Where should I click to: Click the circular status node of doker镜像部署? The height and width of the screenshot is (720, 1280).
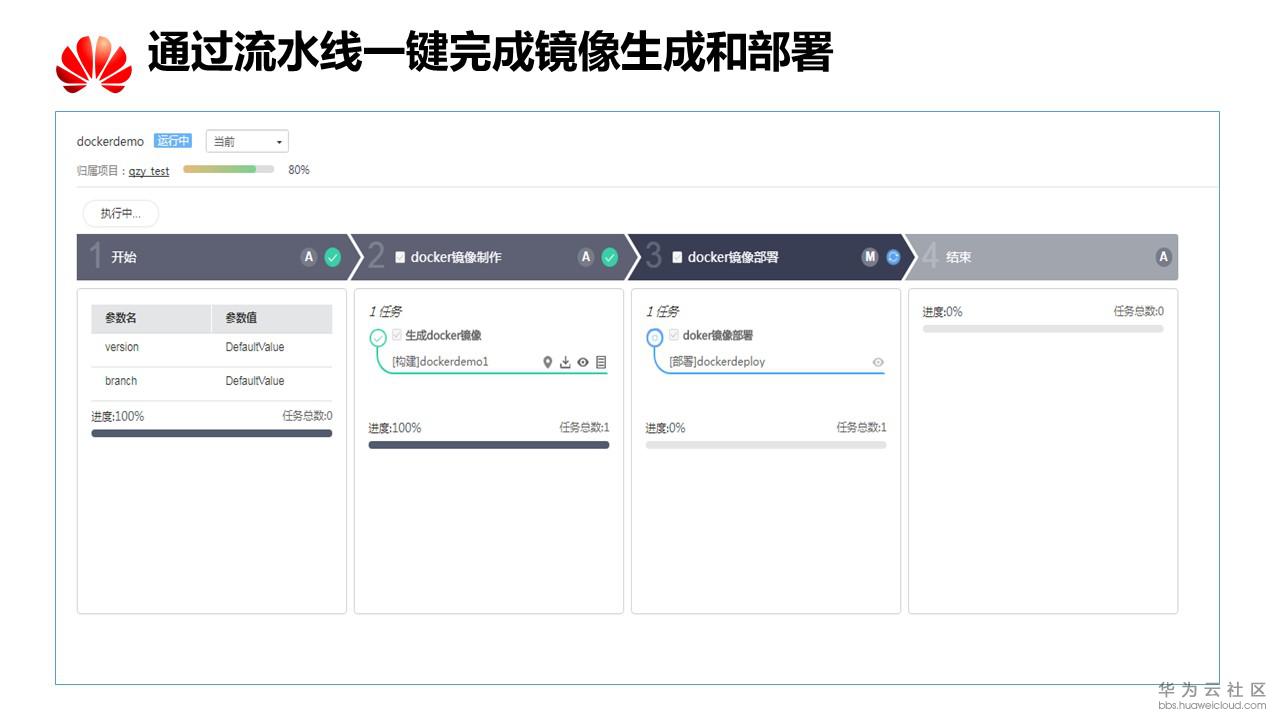pos(653,337)
